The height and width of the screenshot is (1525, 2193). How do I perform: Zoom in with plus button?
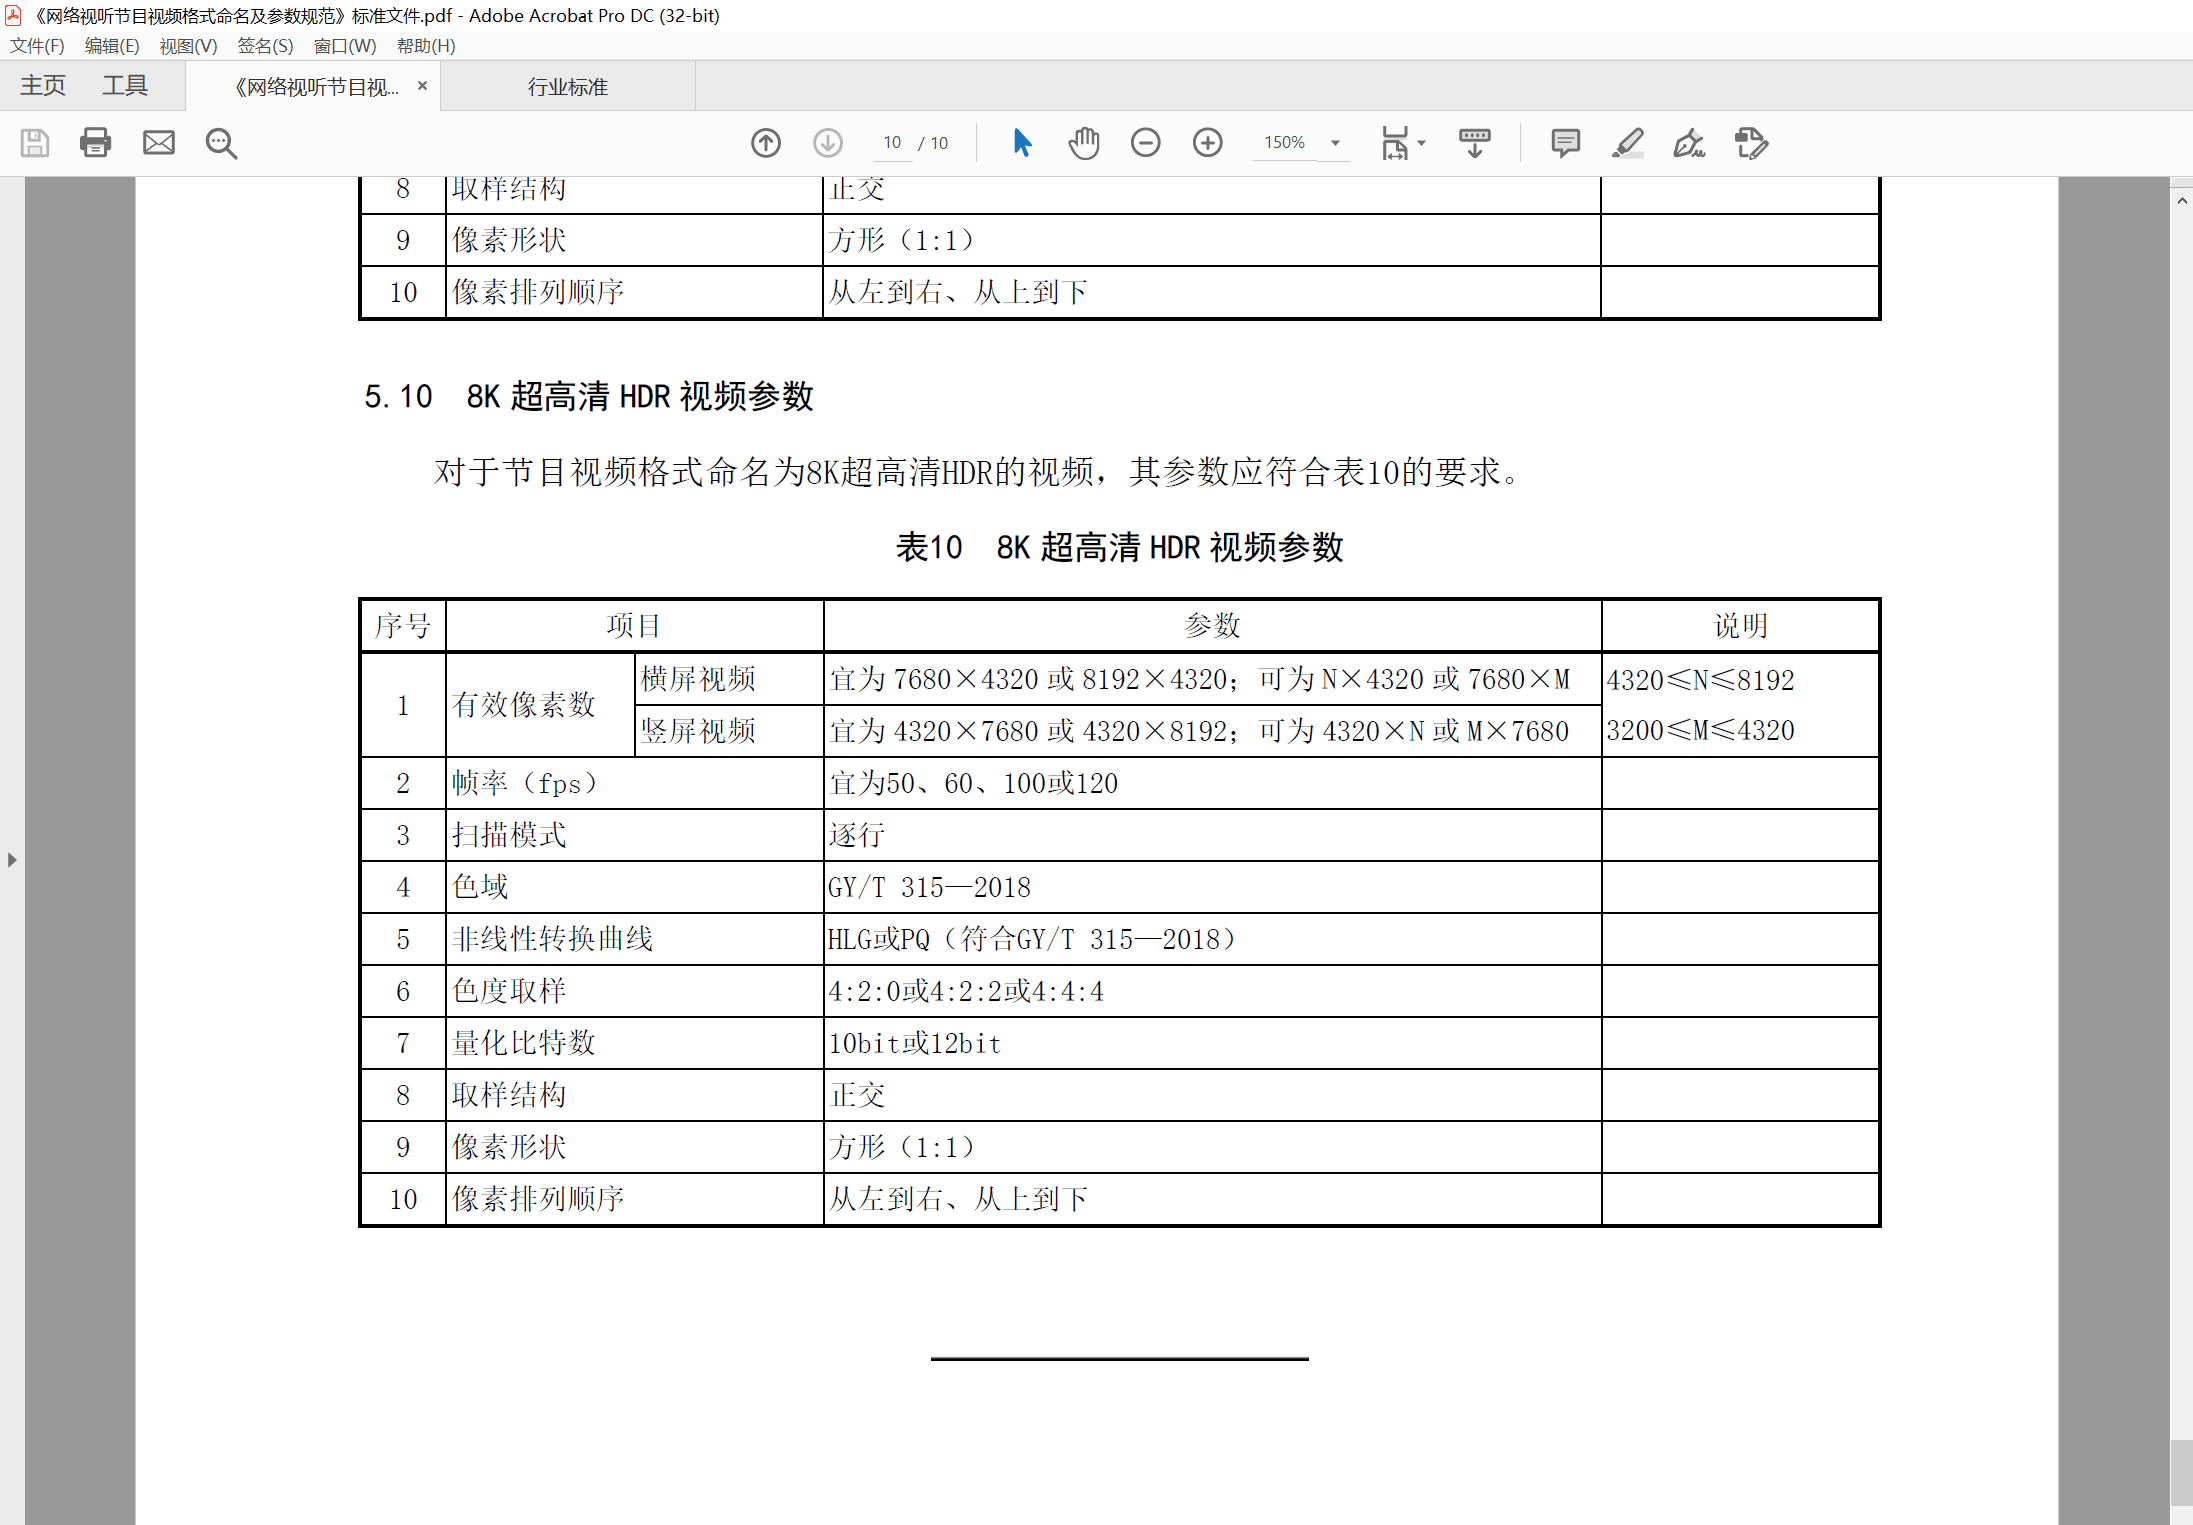tap(1207, 143)
